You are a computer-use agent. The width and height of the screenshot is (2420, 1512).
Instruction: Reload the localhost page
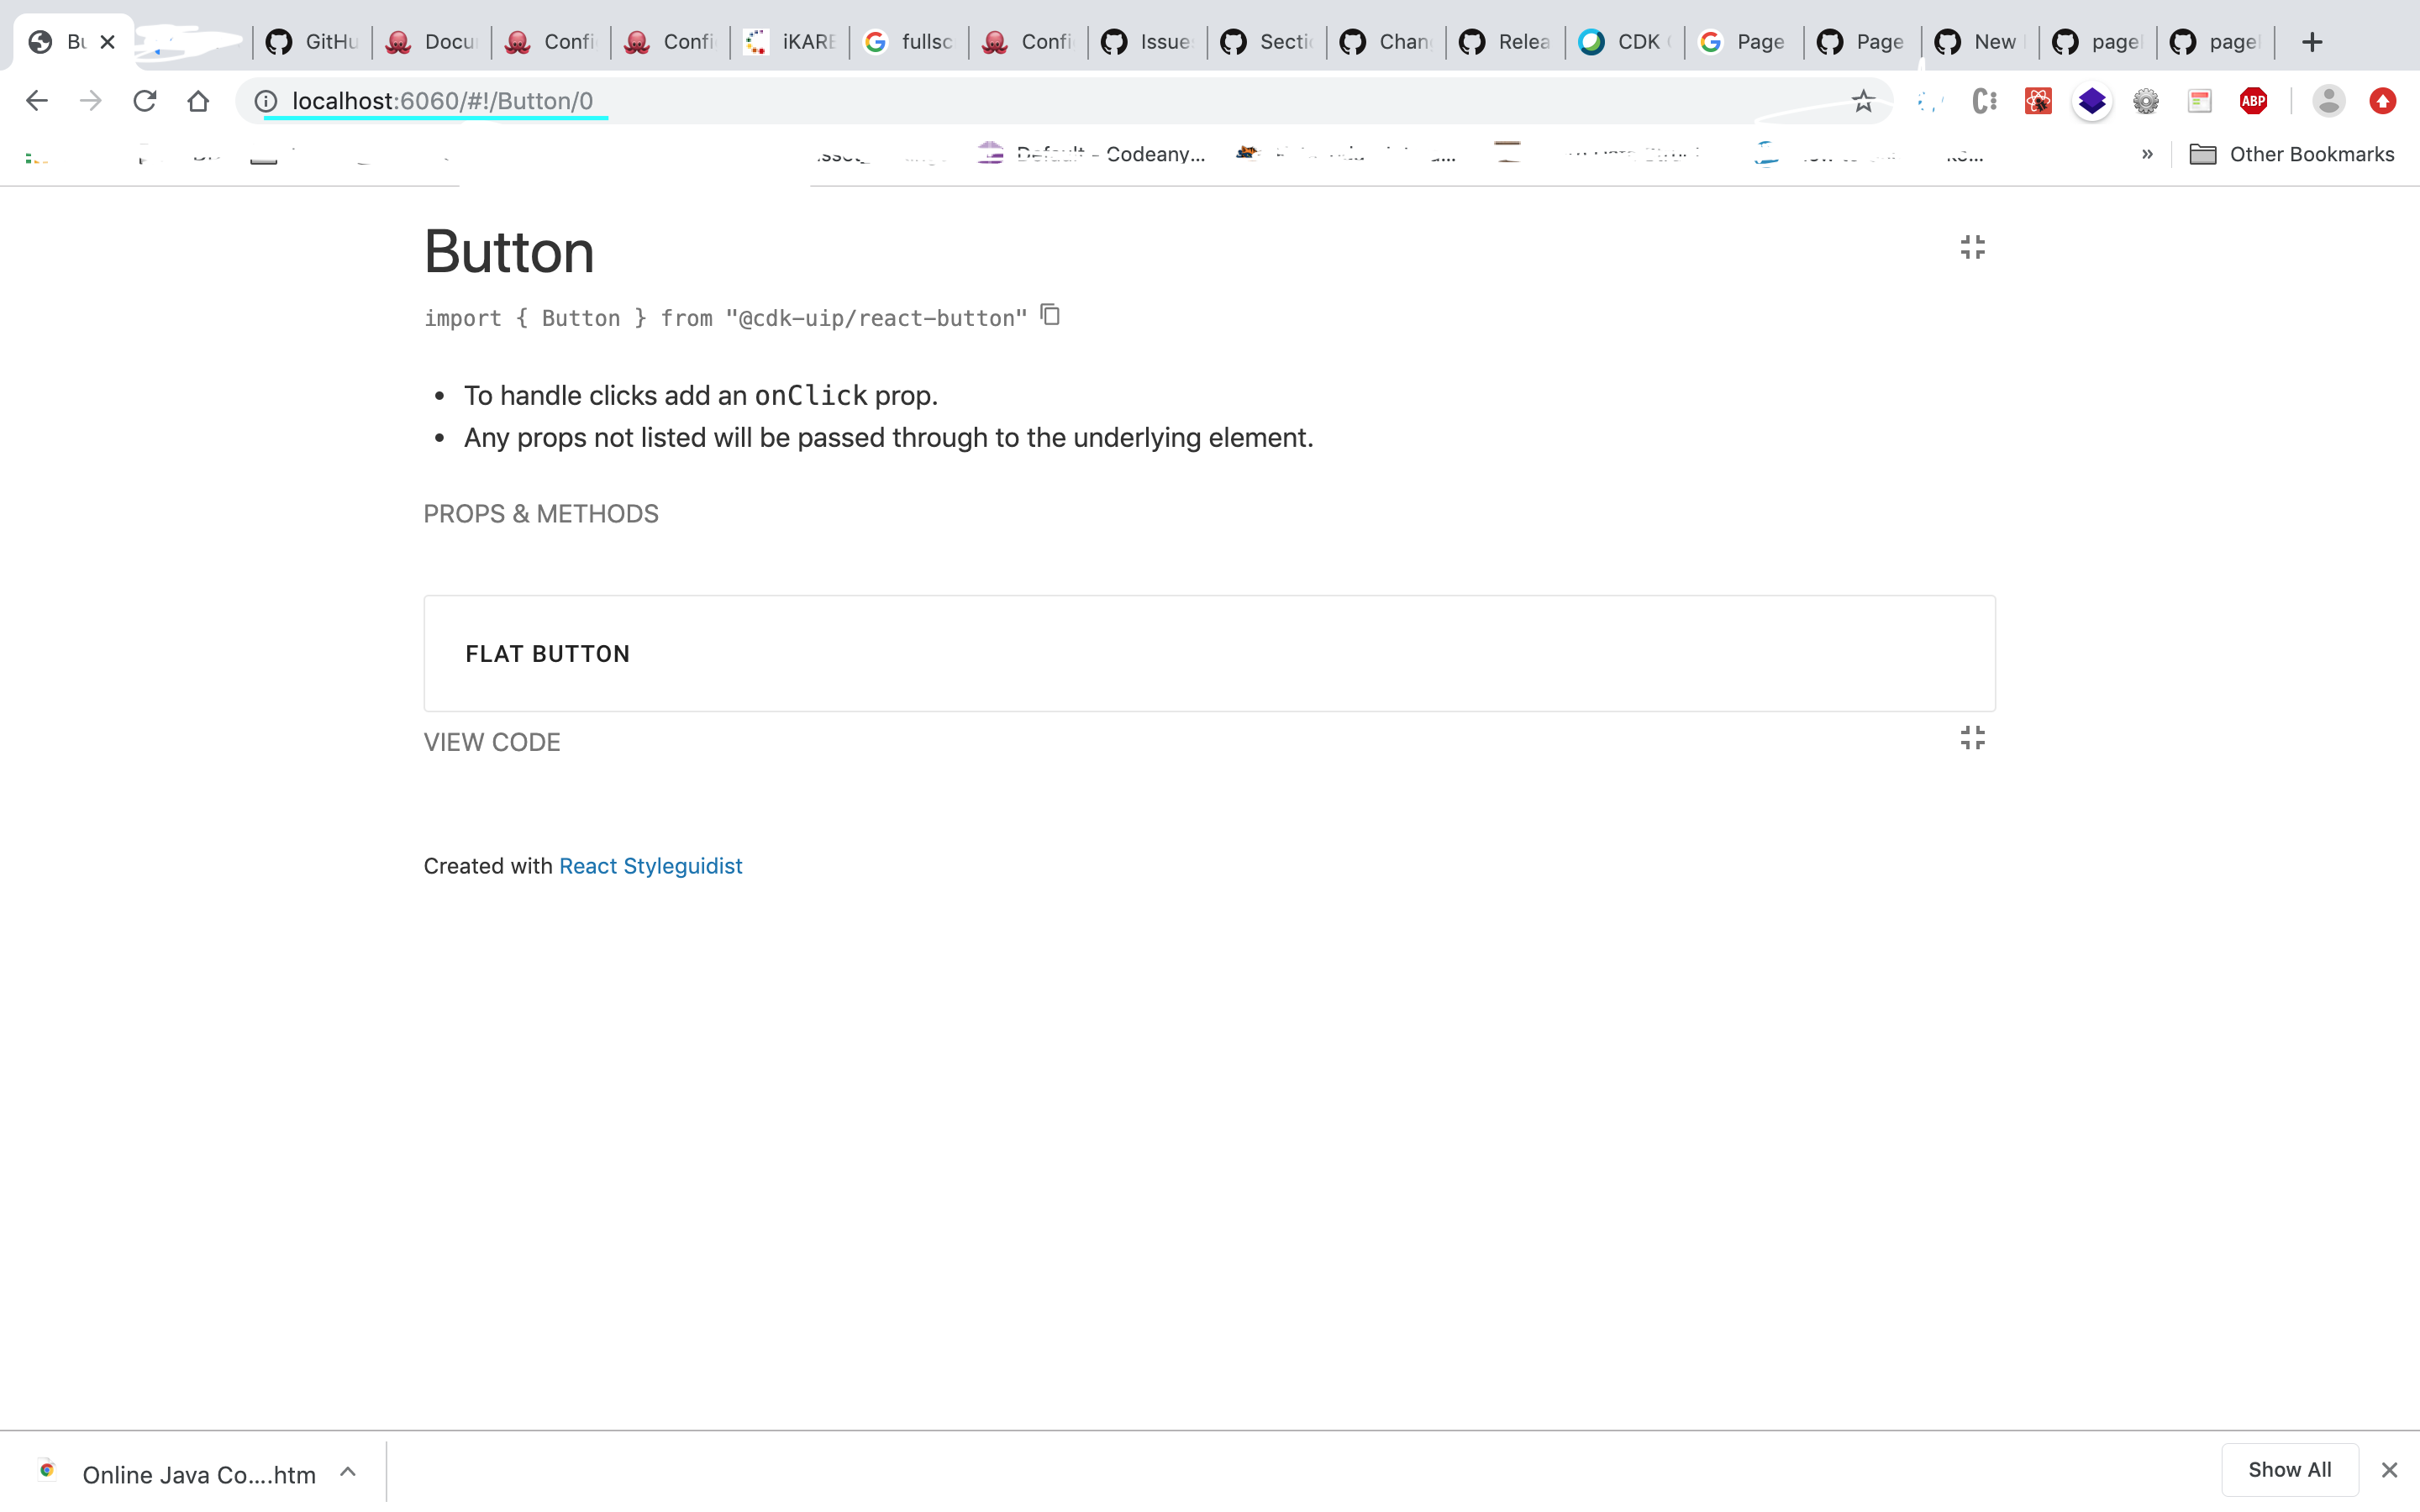(145, 101)
